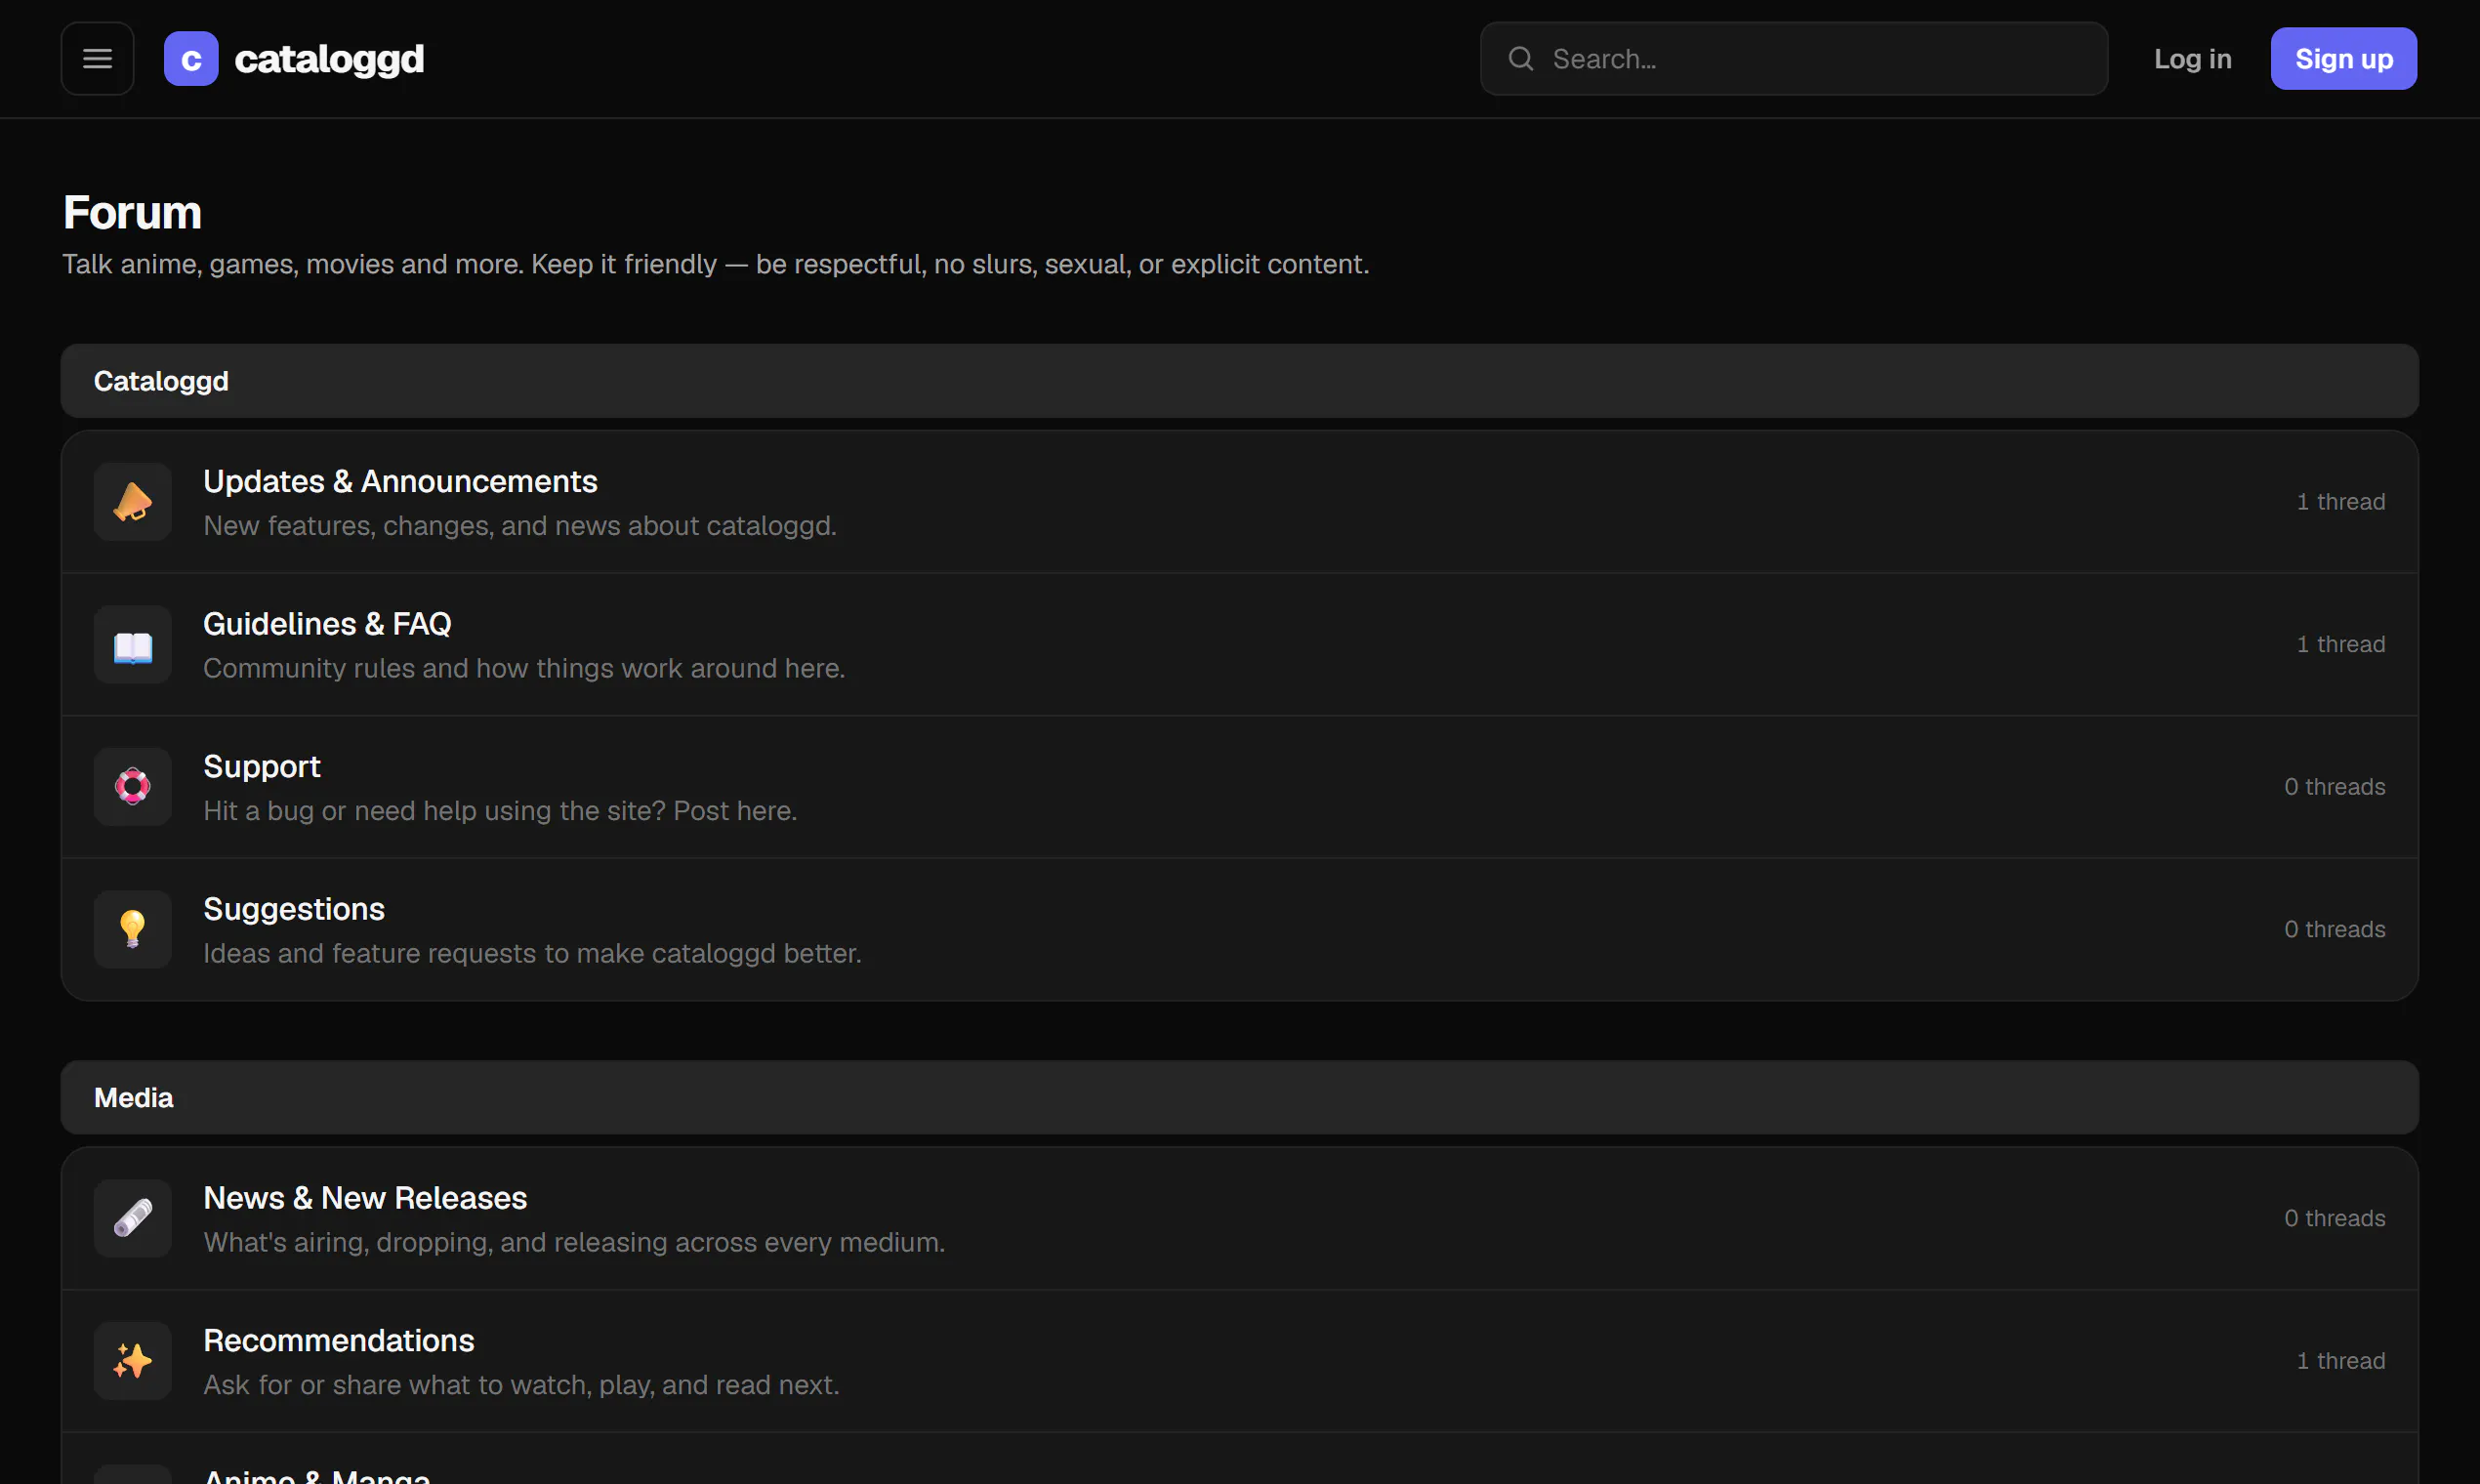Click '0 threads' count for Suggestions
Screen dimensions: 2480x1484
click(x=2334, y=930)
